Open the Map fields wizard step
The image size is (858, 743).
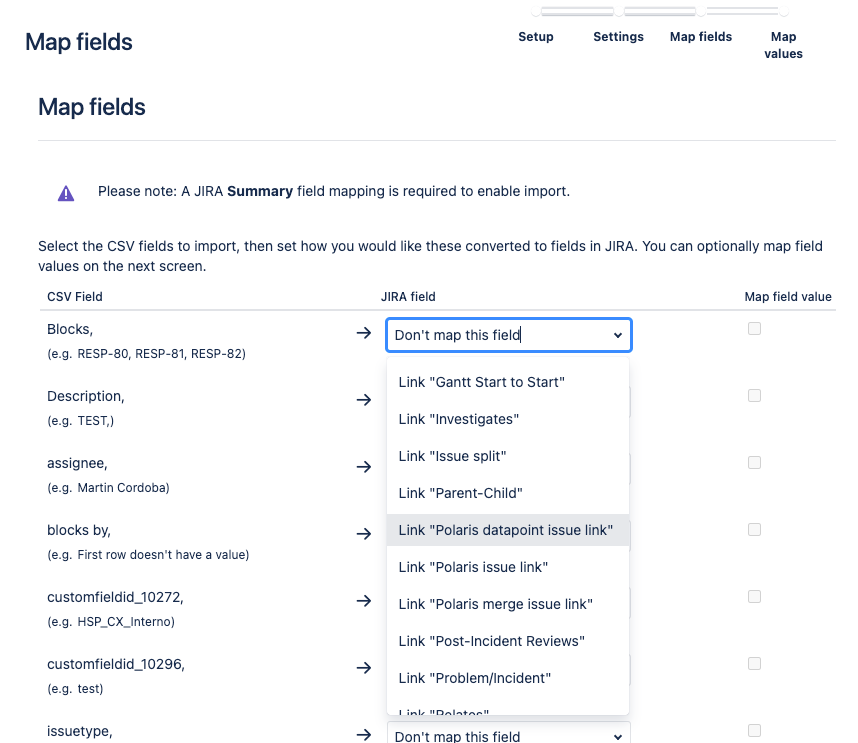[x=701, y=37]
